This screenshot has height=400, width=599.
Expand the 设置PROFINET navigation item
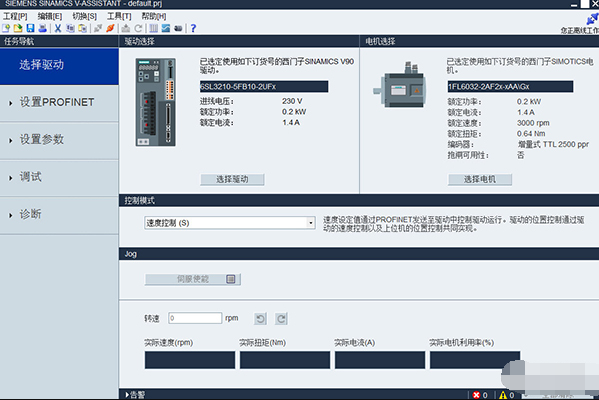(x=59, y=102)
